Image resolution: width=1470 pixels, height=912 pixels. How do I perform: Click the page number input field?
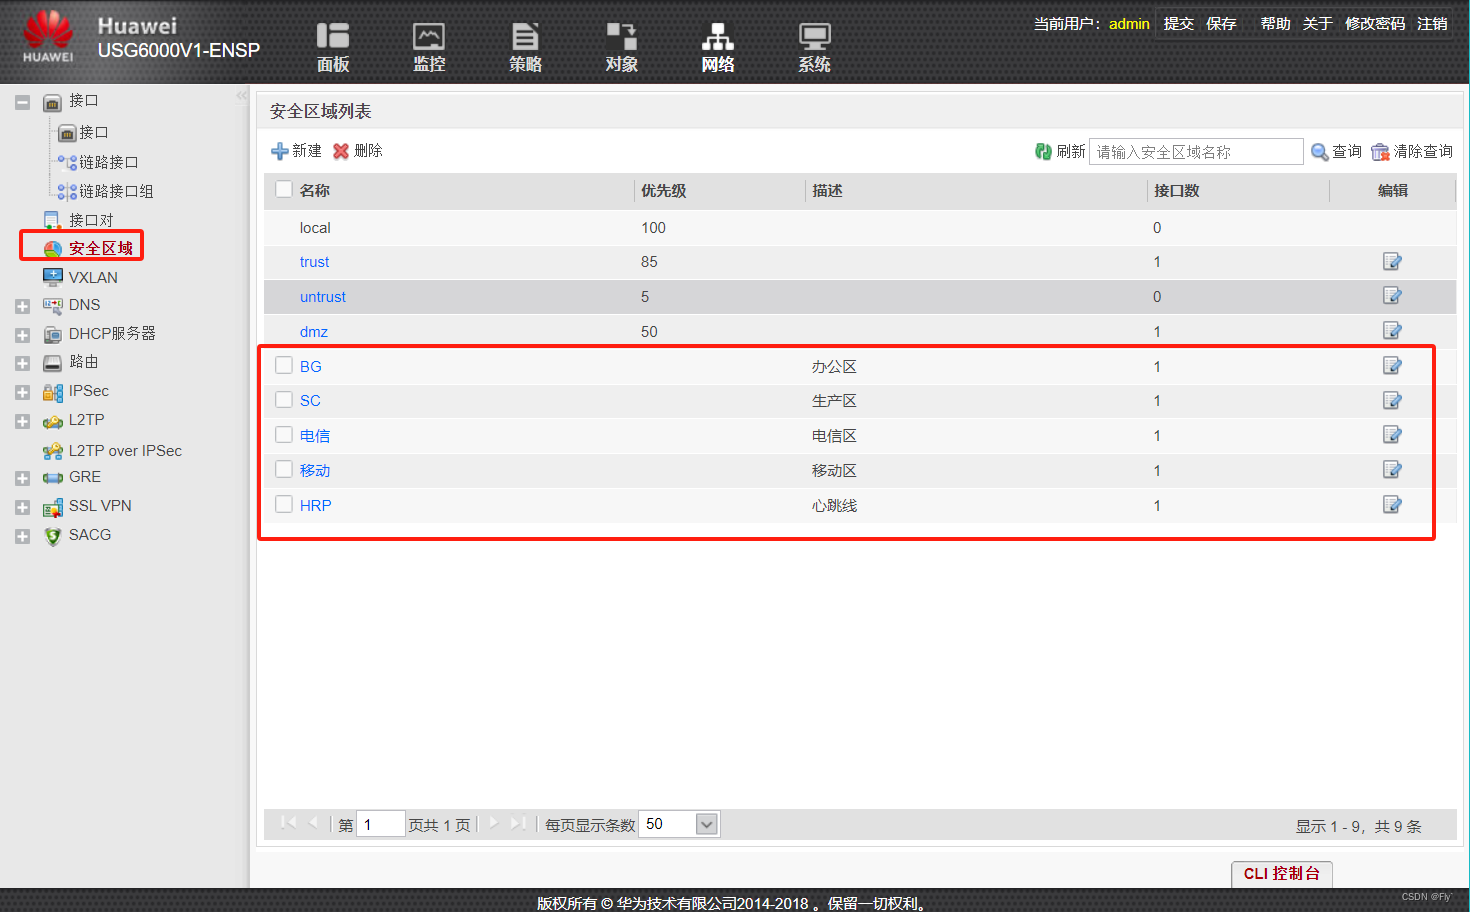pos(380,824)
